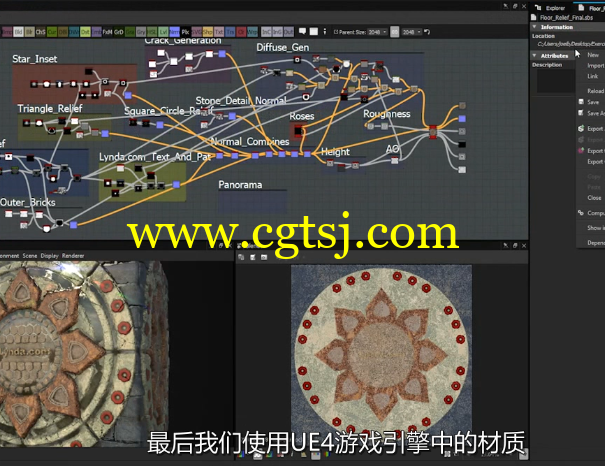This screenshot has height=466, width=605.
Task: Click the Gry grayscale conversion node icon
Action: [141, 32]
